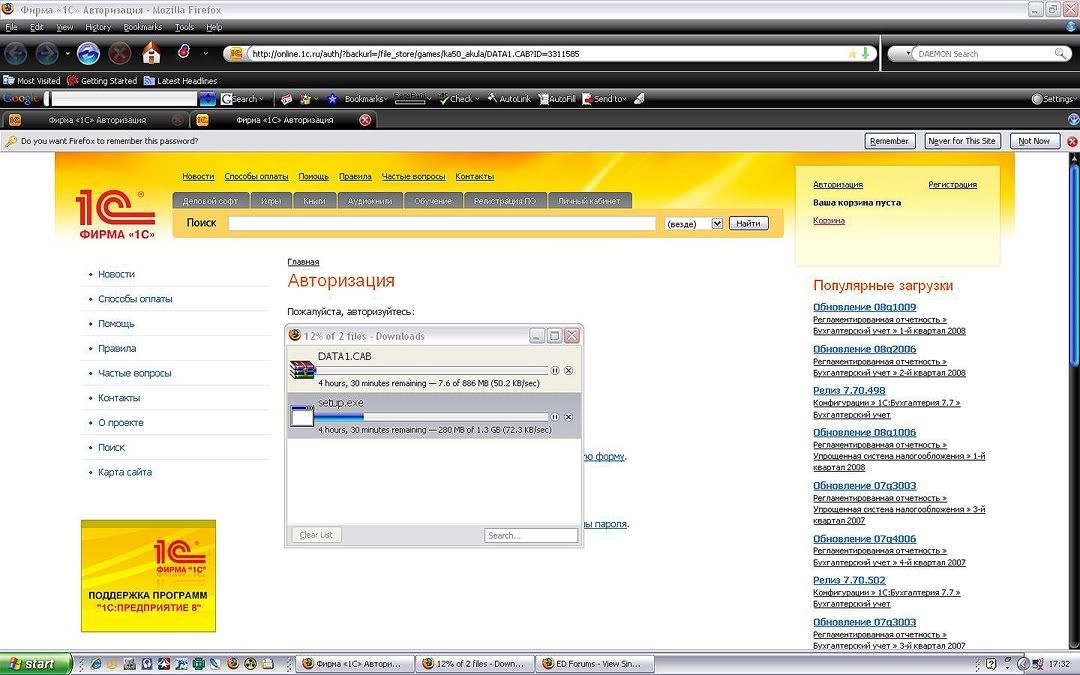Switch to the Игры site tab
Image resolution: width=1080 pixels, height=675 pixels.
(x=271, y=201)
